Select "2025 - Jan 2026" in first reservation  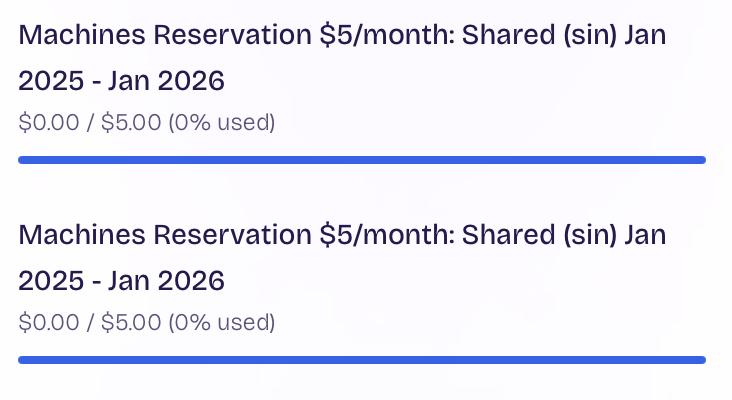(x=121, y=82)
